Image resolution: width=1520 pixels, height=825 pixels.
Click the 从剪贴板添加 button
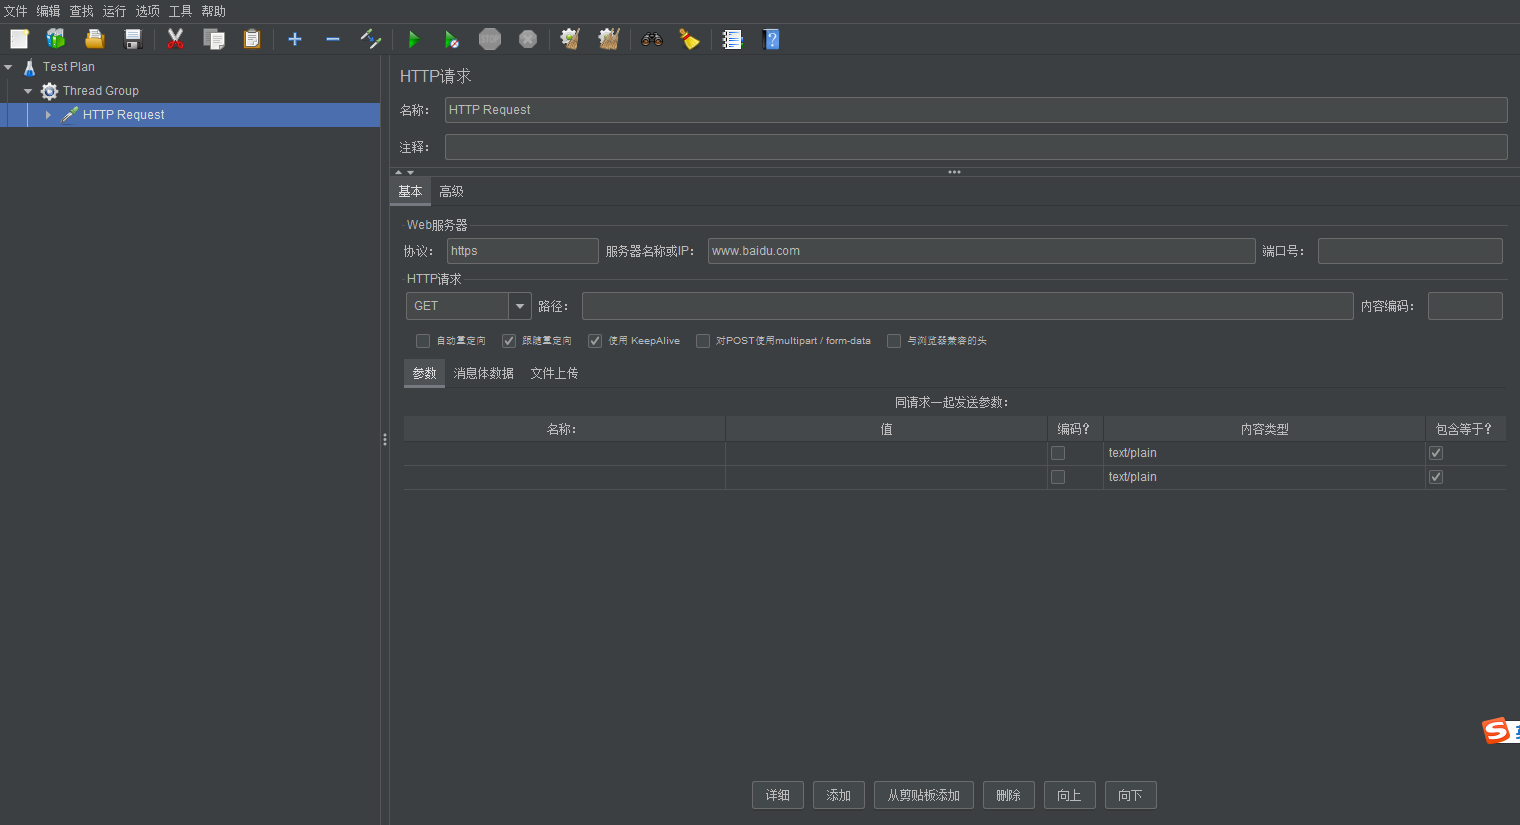924,795
